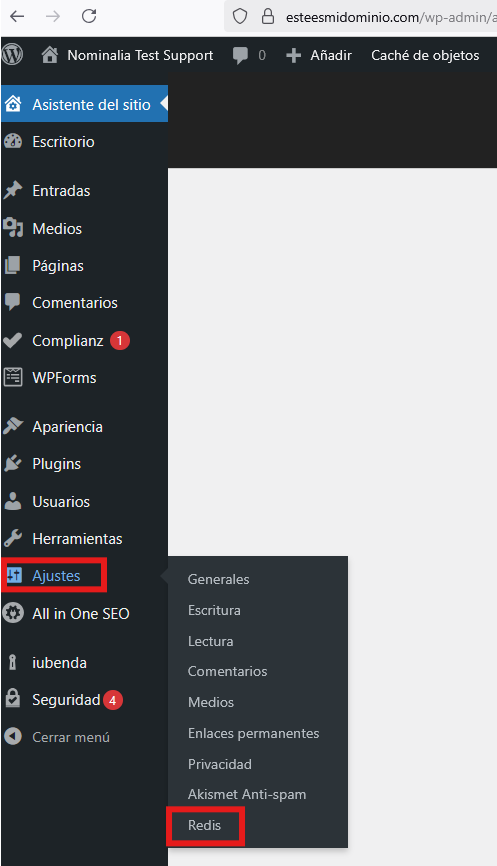Viewport: 497px width, 866px height.
Task: Click the Plugins plug icon
Action: (x=13, y=464)
